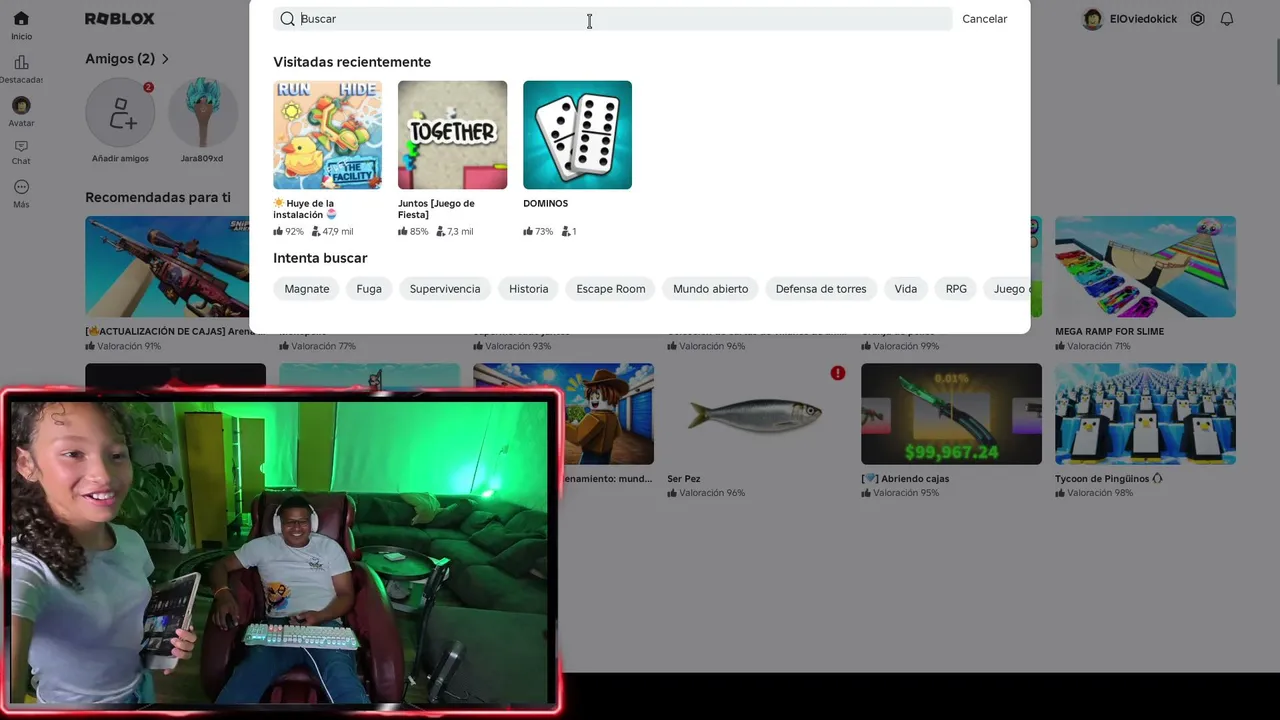Screen dimensions: 1280x720
Task: Click the Juntos [Juego de Fiesta] title
Action: click(436, 209)
